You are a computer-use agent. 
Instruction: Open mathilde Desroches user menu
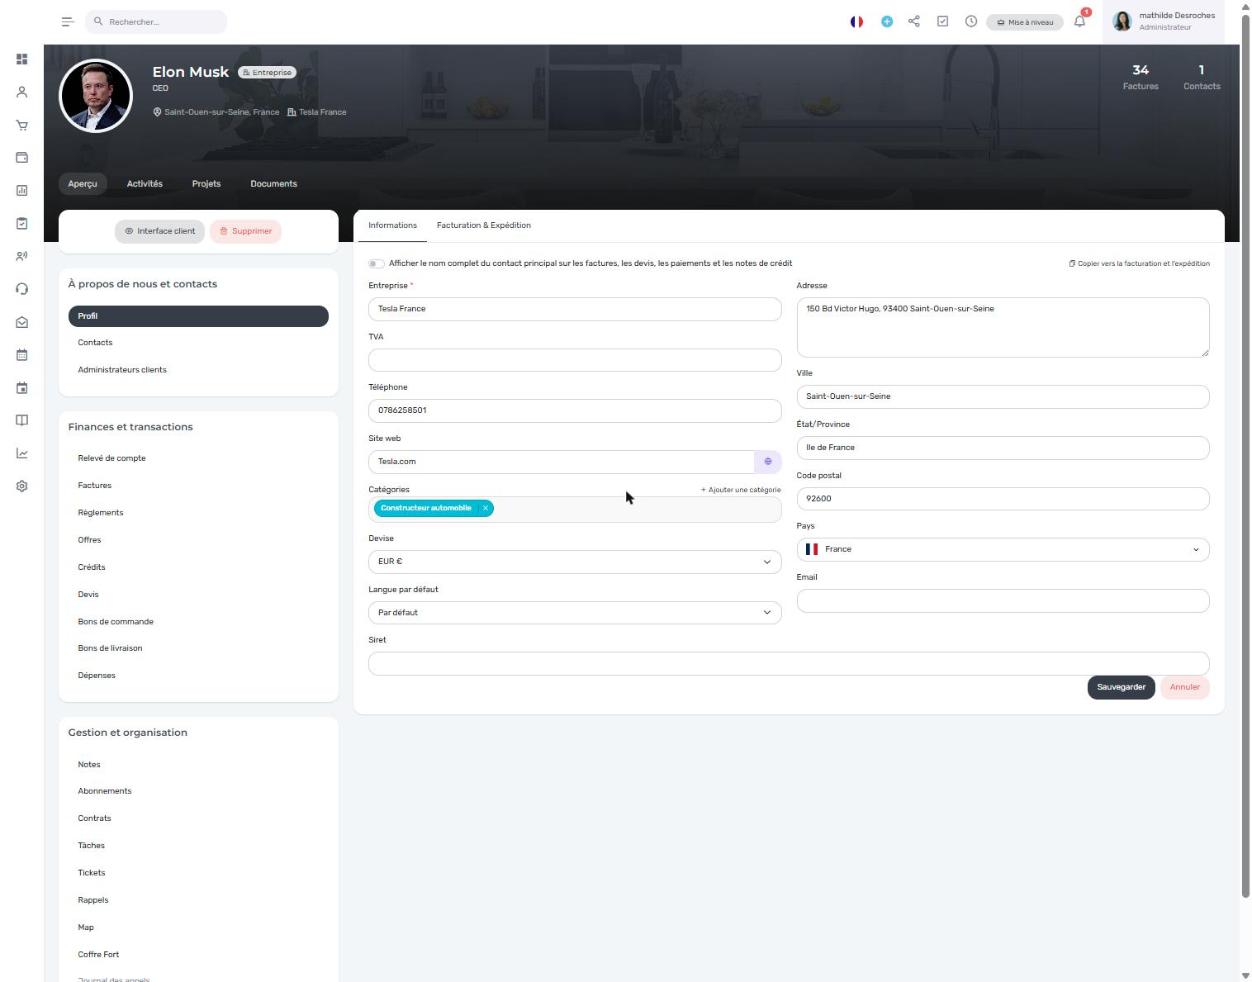(1164, 21)
